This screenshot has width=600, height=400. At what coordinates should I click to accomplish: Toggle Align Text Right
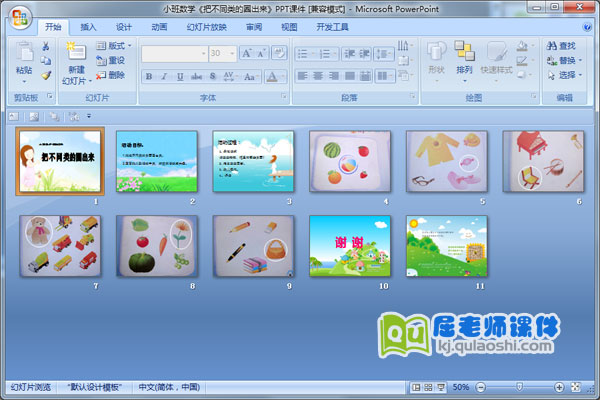[x=334, y=76]
